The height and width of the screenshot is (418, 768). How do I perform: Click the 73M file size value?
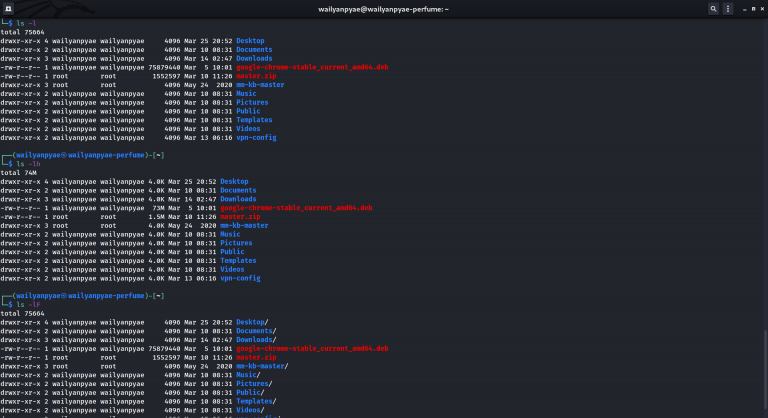click(153, 208)
